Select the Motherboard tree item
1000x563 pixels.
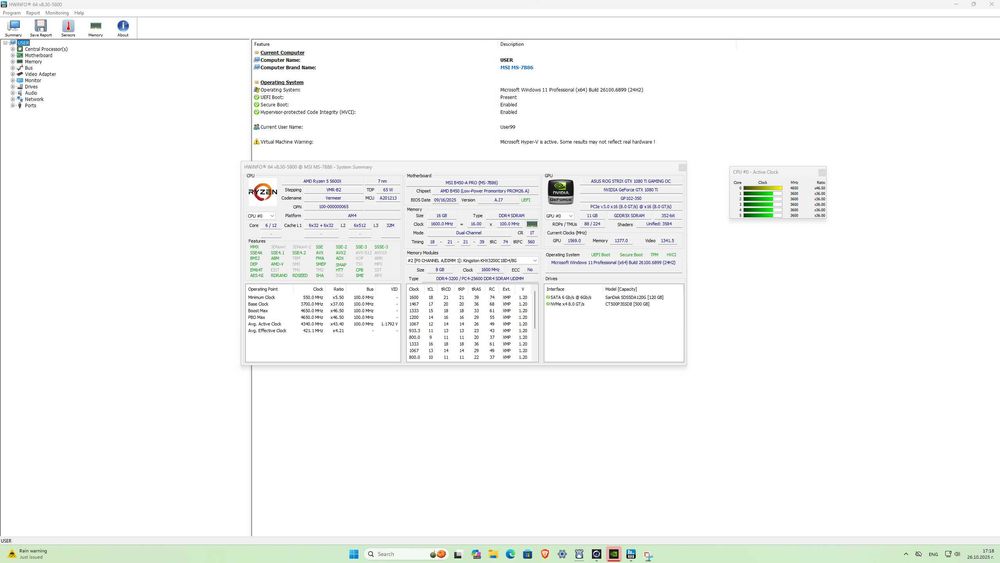(40, 55)
